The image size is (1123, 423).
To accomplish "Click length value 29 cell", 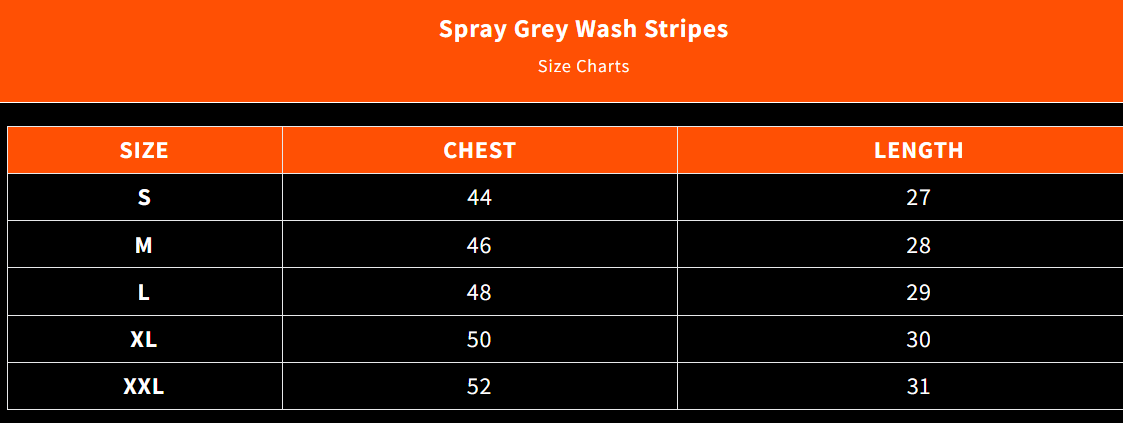I will (x=918, y=292).
